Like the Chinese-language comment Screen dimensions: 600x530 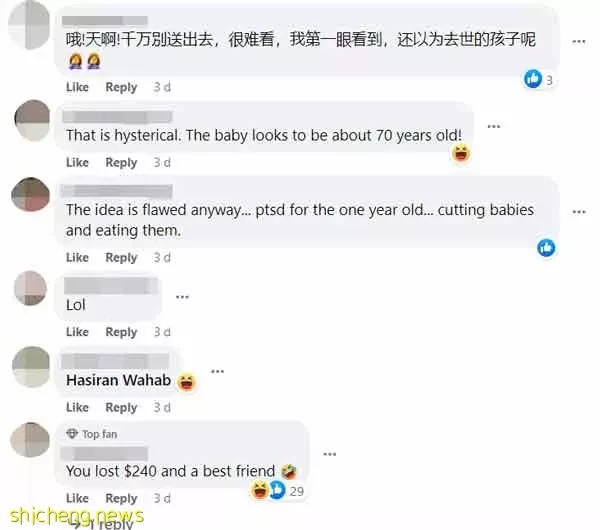(77, 87)
